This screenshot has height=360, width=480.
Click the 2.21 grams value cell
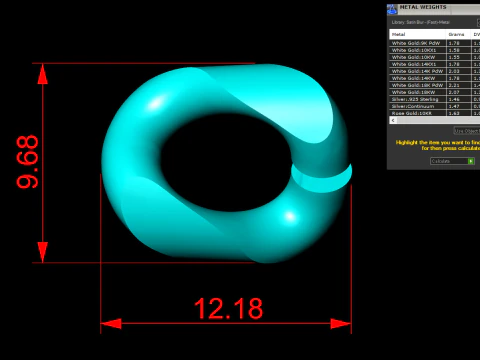458,85
